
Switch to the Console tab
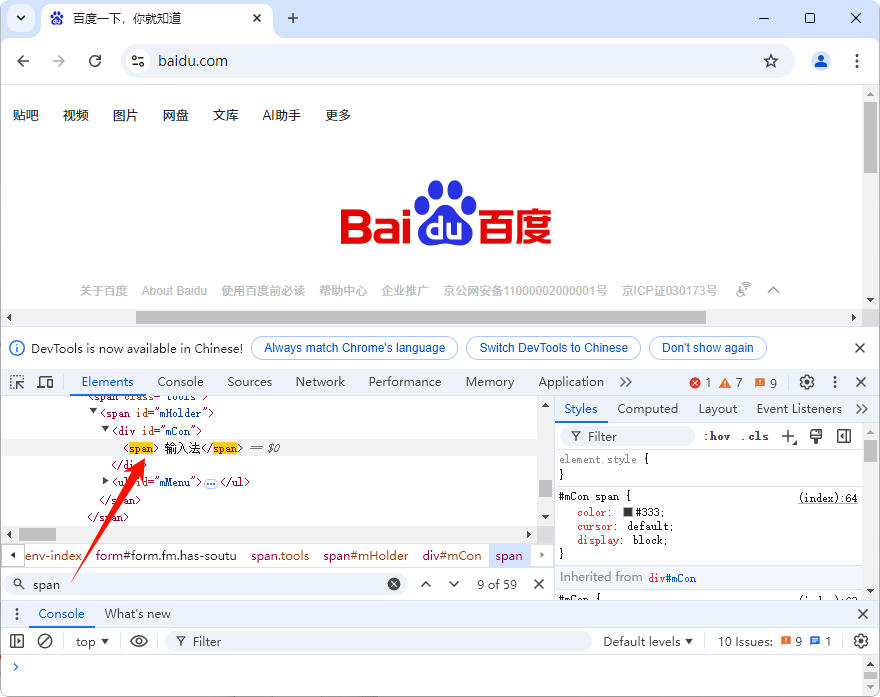[x=180, y=382]
